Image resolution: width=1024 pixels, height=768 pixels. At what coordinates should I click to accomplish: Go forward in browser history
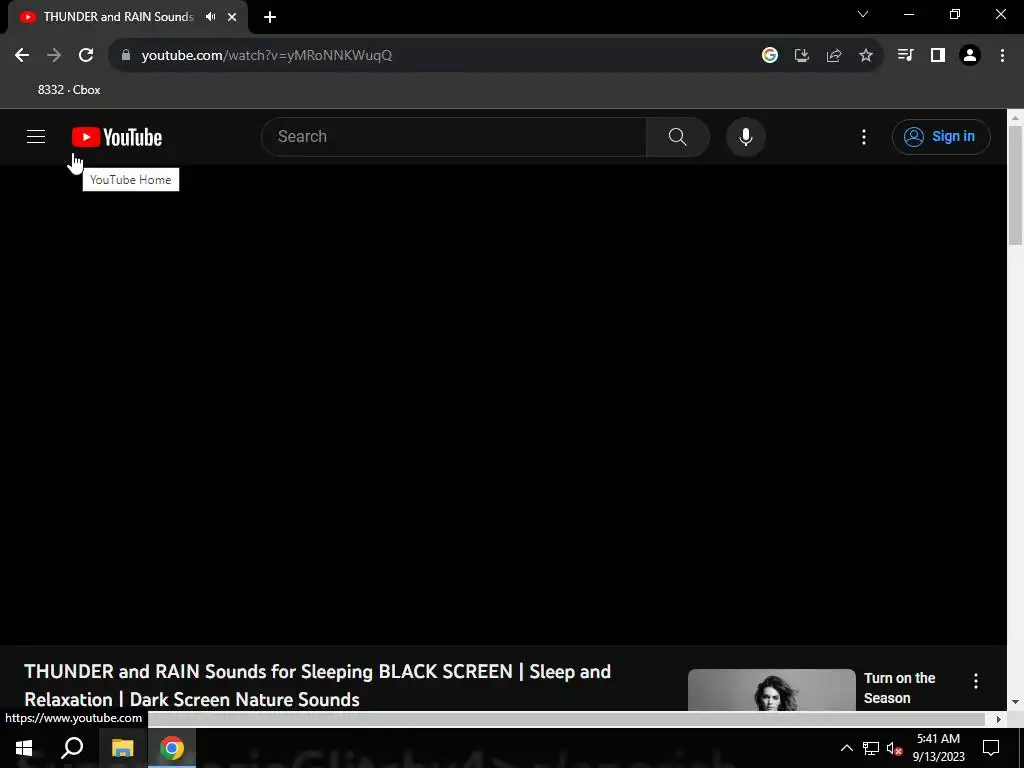(54, 56)
